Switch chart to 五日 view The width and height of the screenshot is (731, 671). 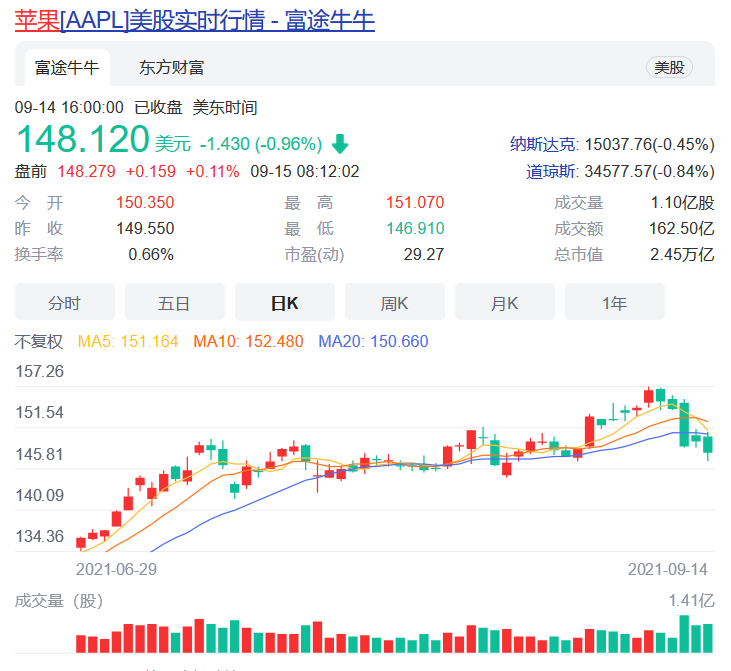[175, 303]
